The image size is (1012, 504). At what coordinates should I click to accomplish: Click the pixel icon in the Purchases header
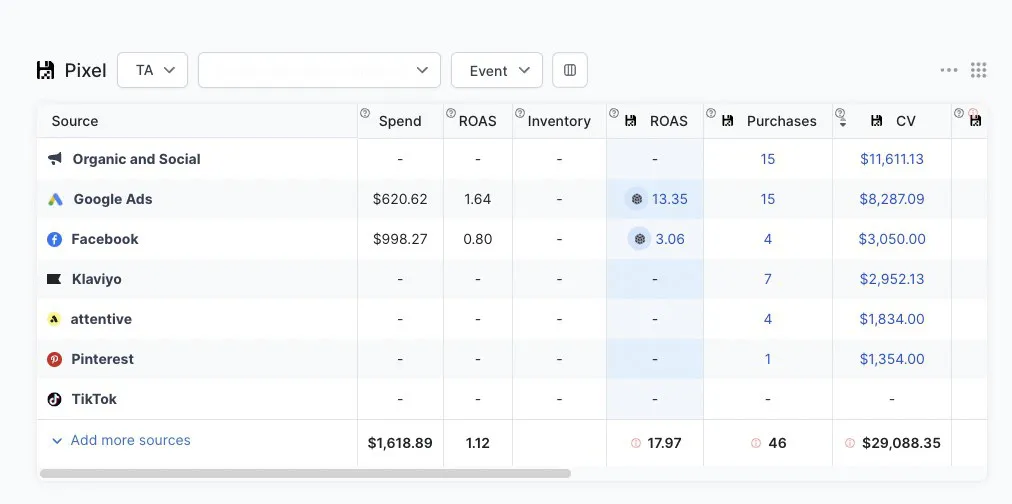pyautogui.click(x=727, y=121)
